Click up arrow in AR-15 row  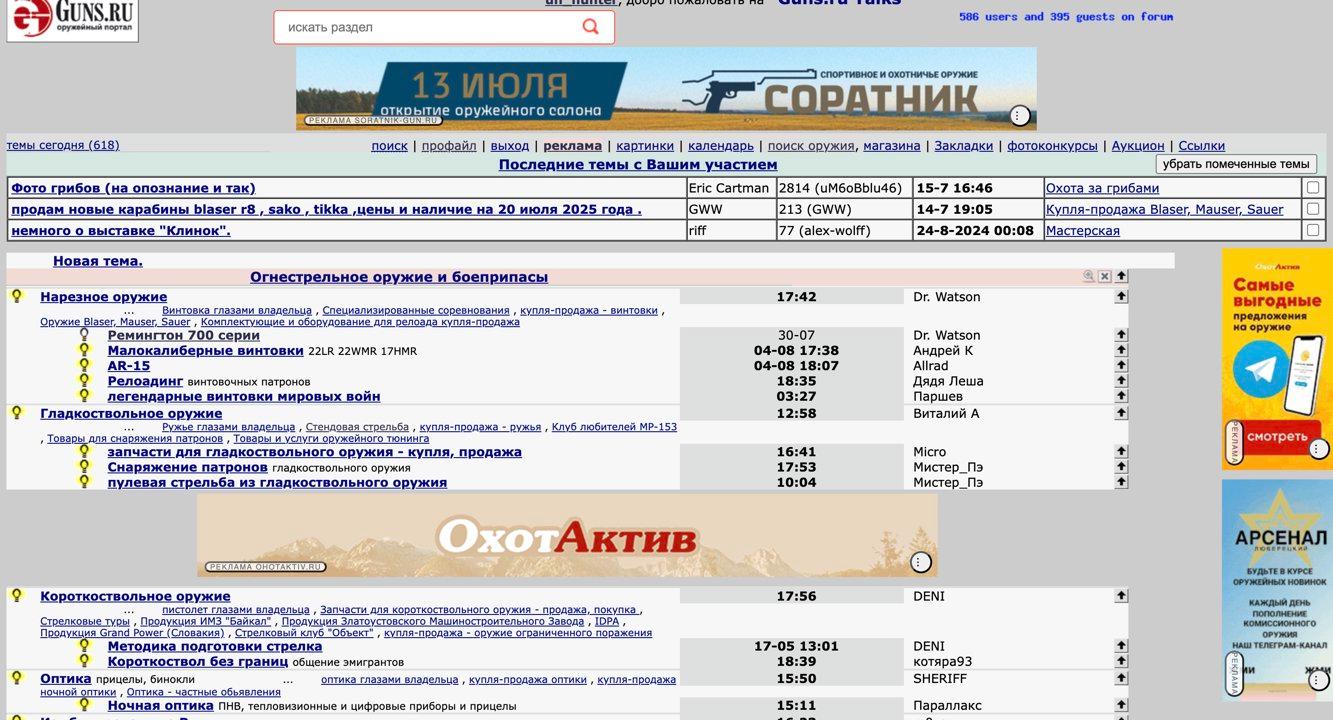point(1121,366)
